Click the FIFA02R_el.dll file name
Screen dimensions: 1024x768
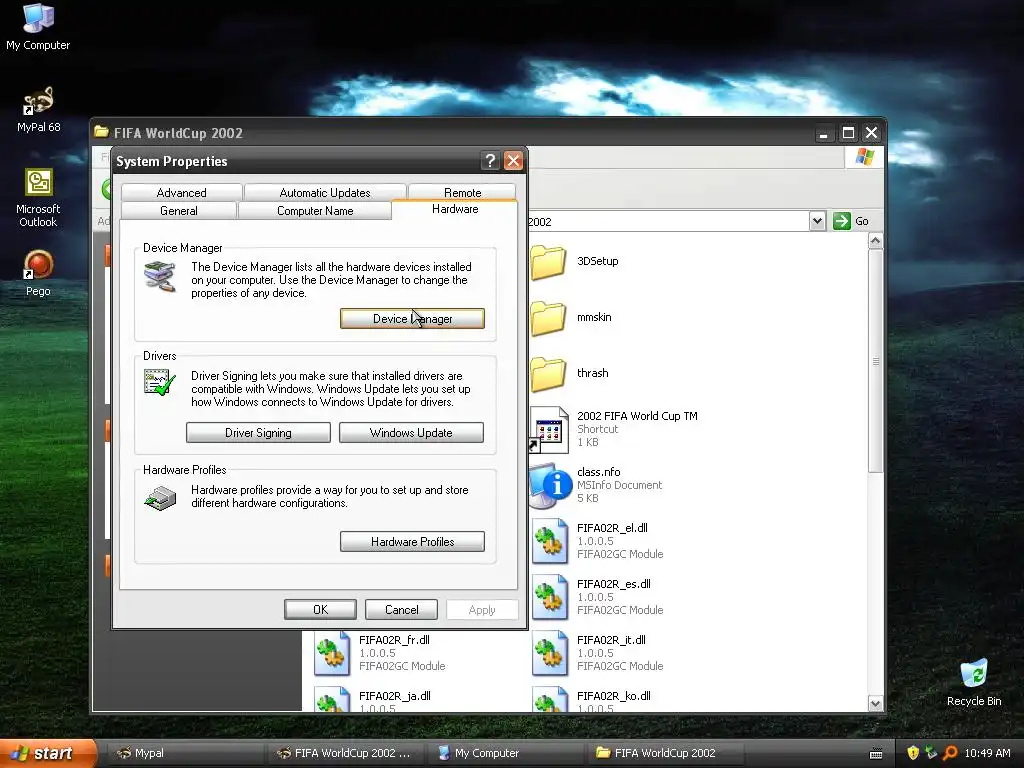(612, 528)
